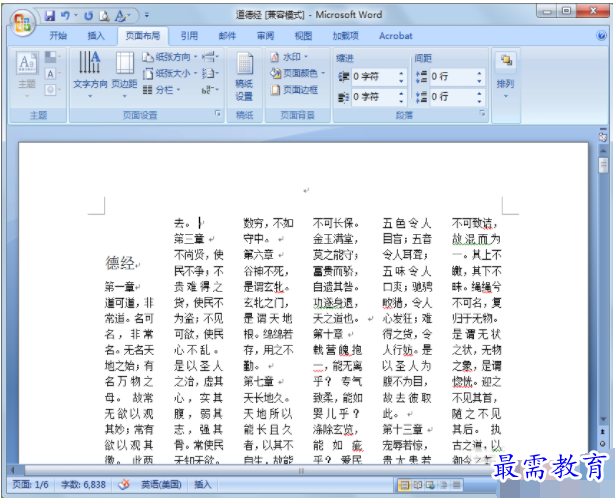The image size is (615, 498).
Task: Open 纸张方向 orientation dropdown
Action: click(x=169, y=57)
